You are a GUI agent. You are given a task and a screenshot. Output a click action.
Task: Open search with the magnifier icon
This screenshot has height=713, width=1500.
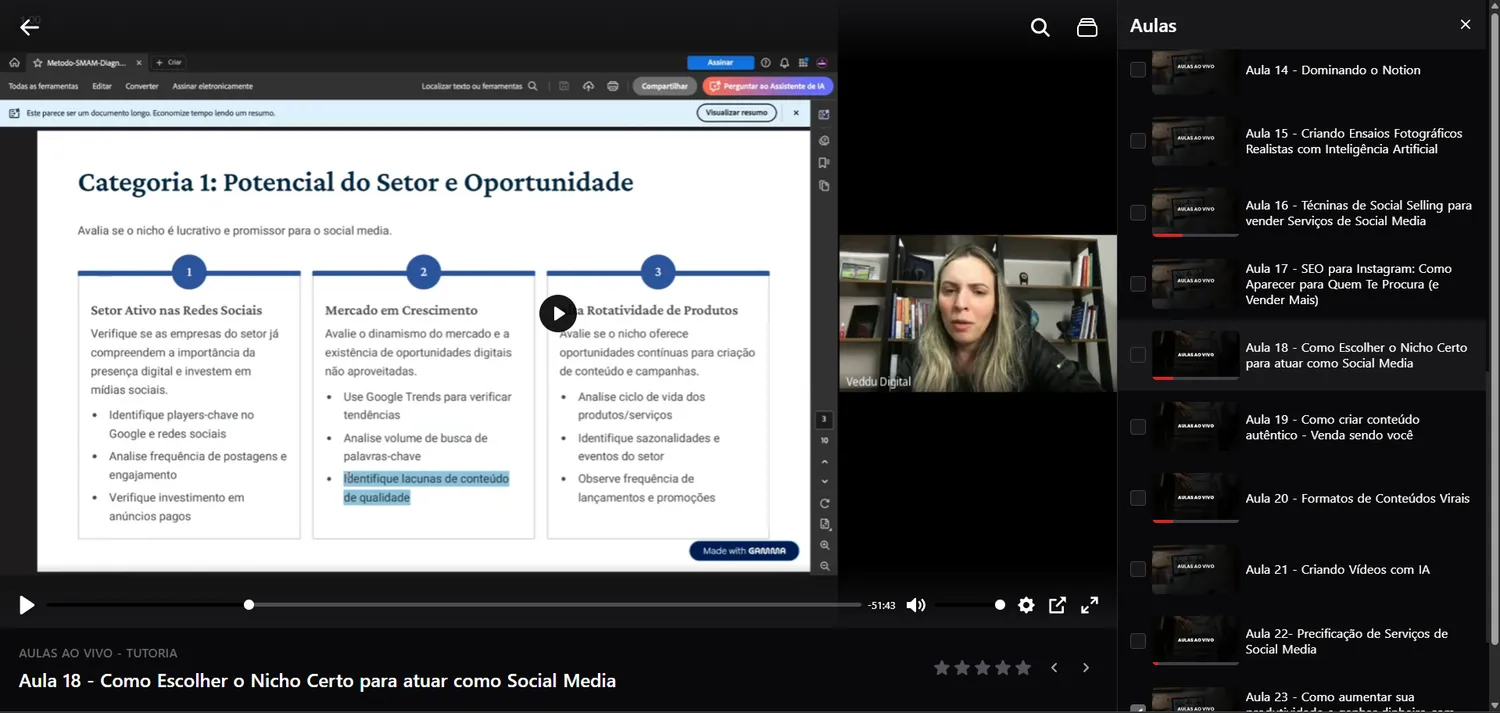(1040, 28)
